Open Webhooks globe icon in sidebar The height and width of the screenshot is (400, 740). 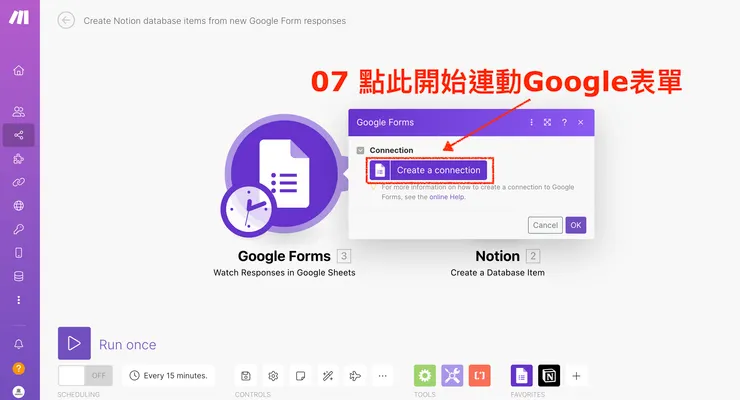[18, 206]
